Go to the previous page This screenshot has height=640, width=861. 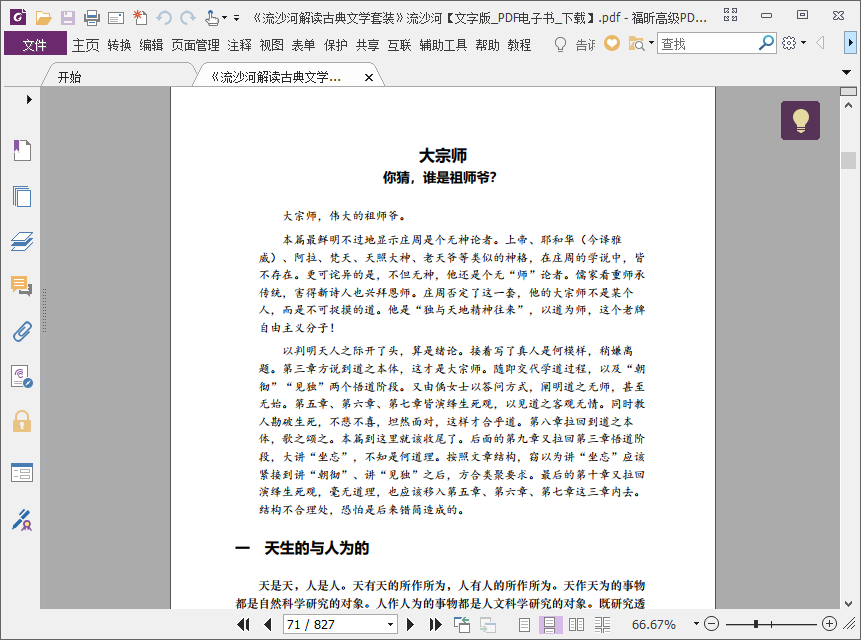coord(268,624)
